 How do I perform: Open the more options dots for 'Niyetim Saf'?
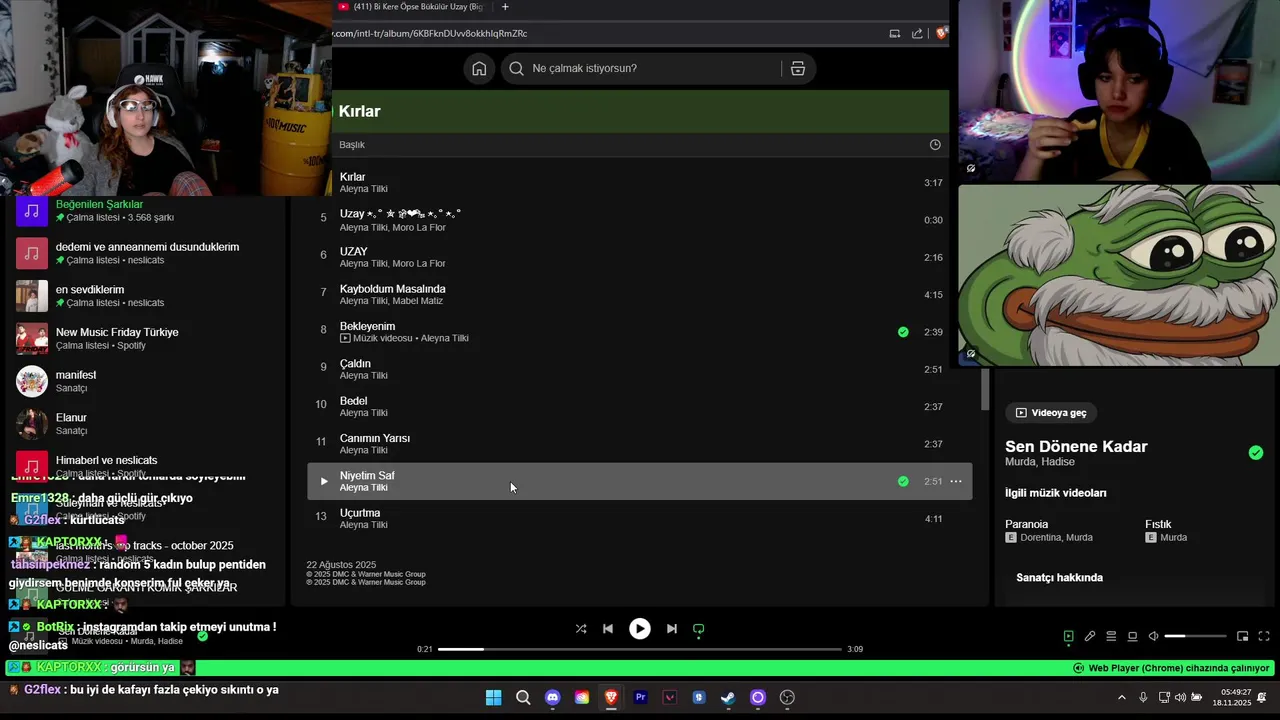click(956, 481)
